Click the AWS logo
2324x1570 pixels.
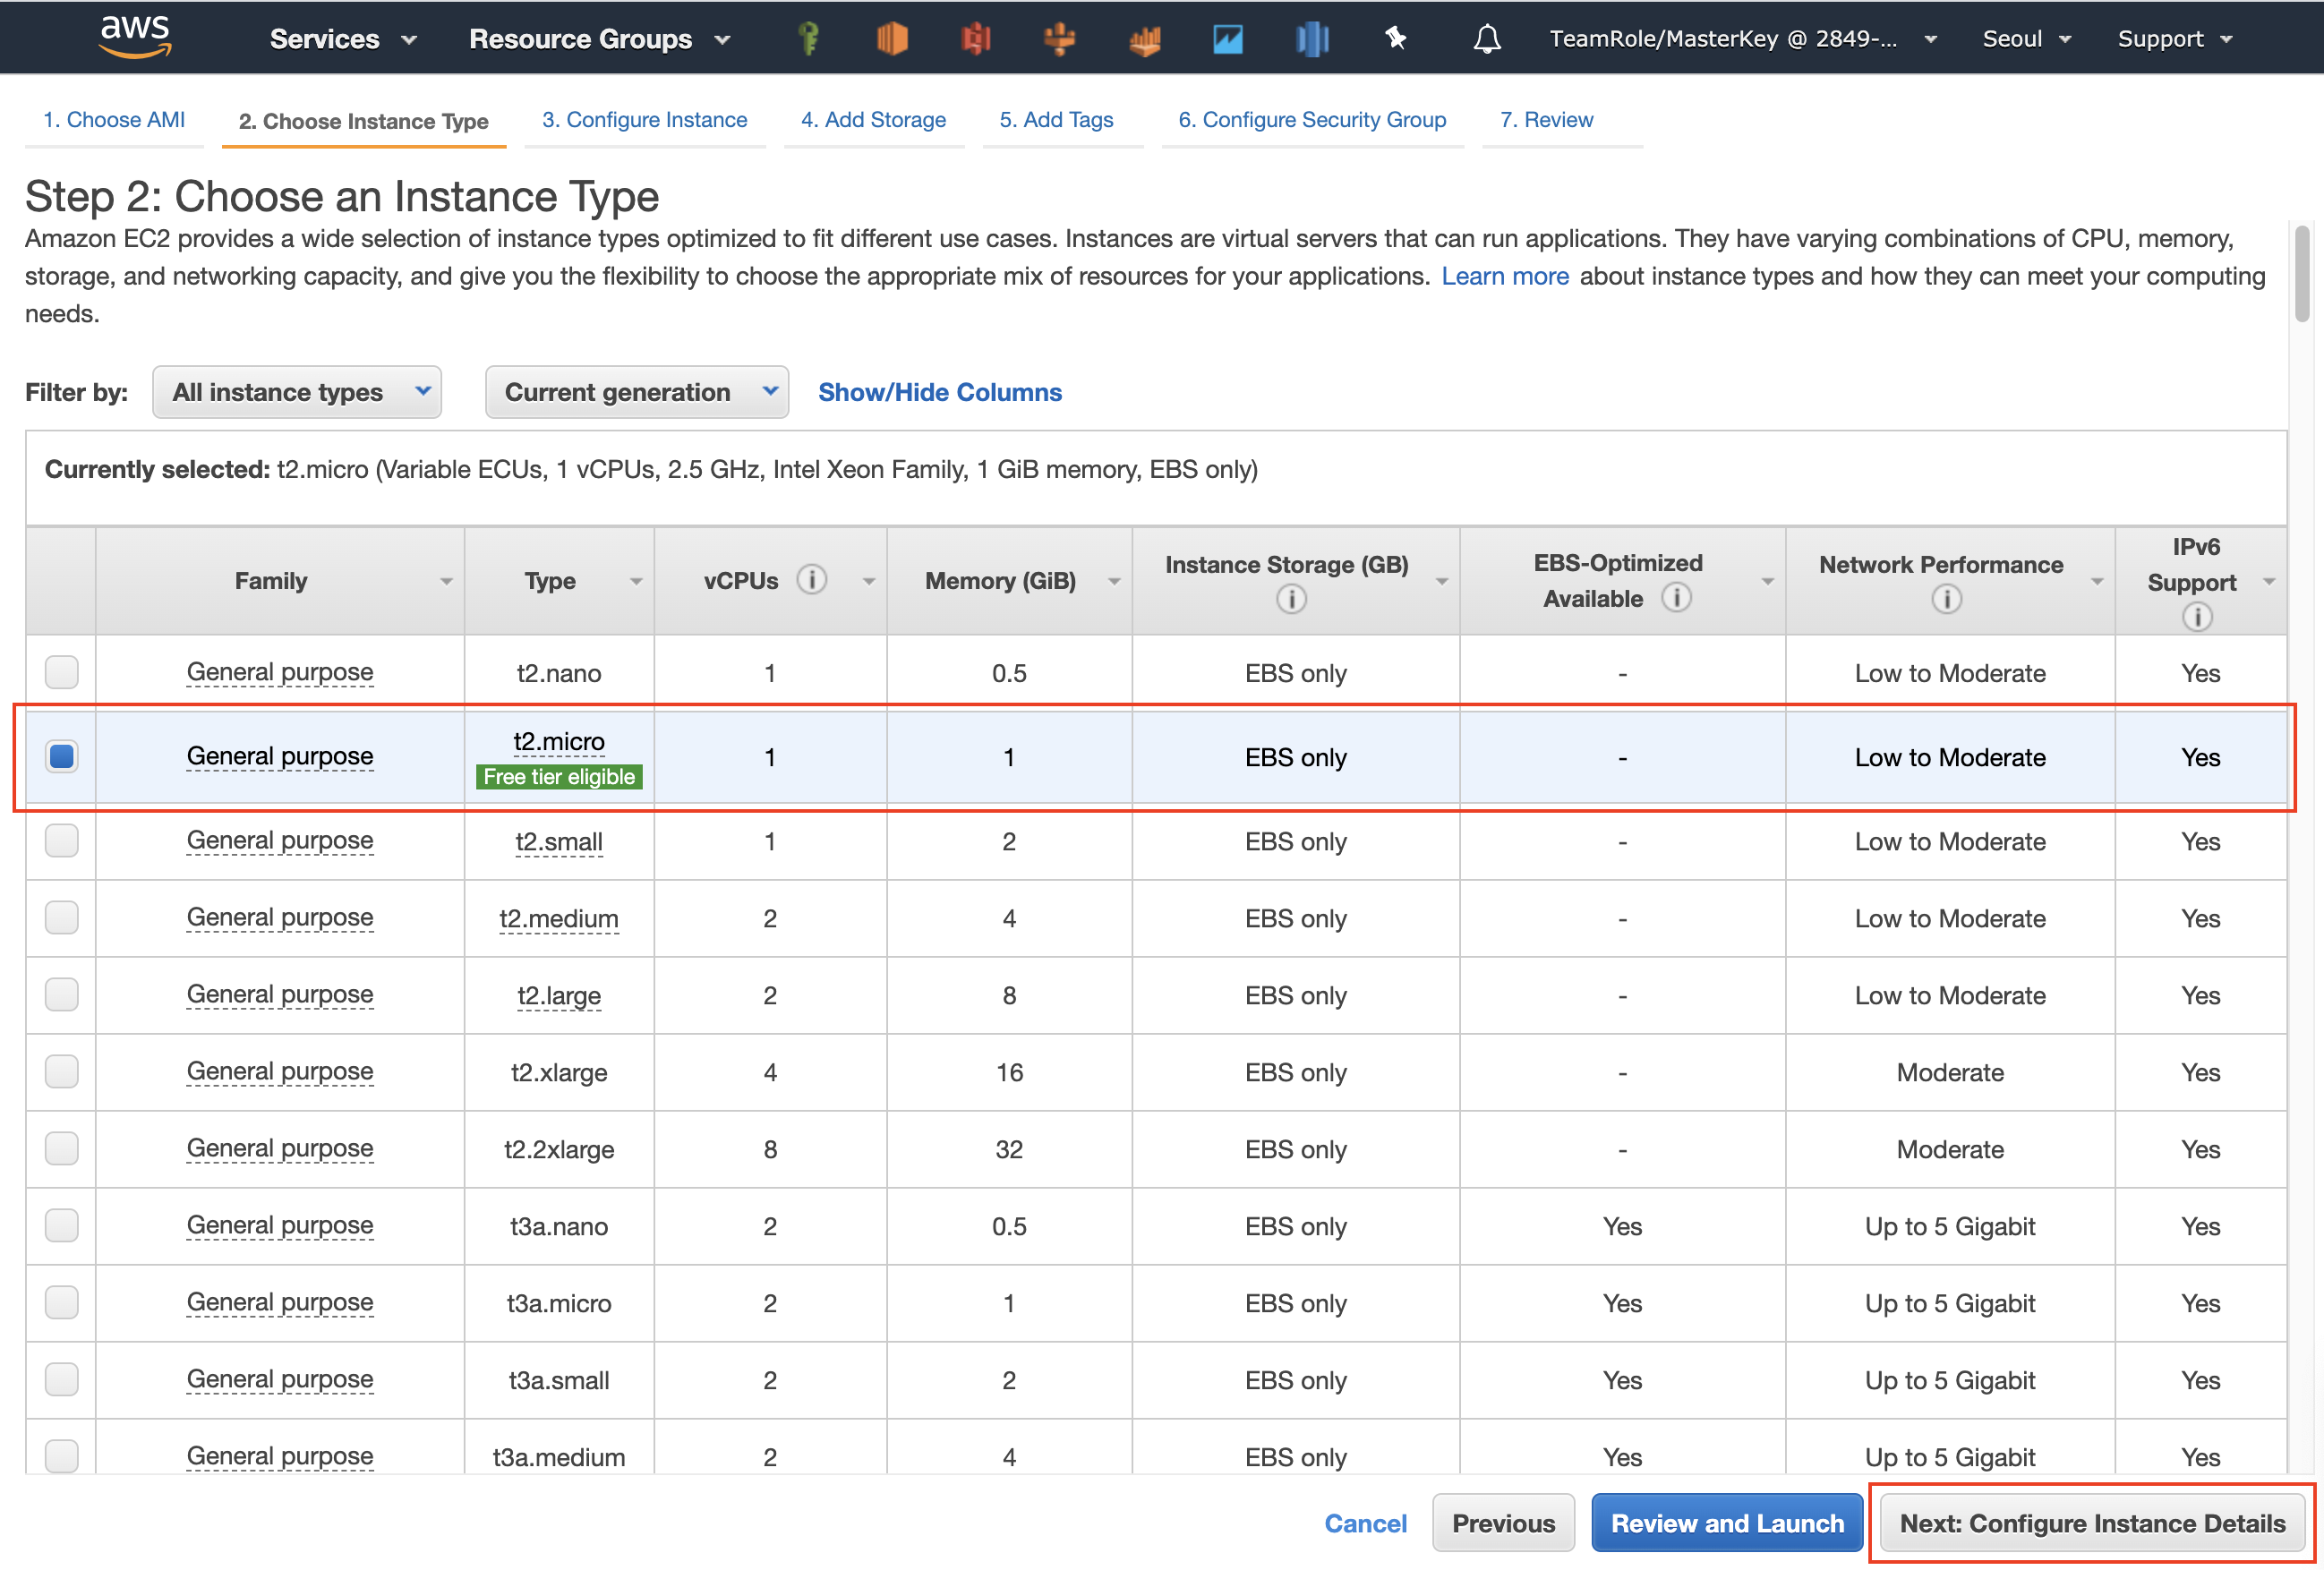tap(135, 37)
